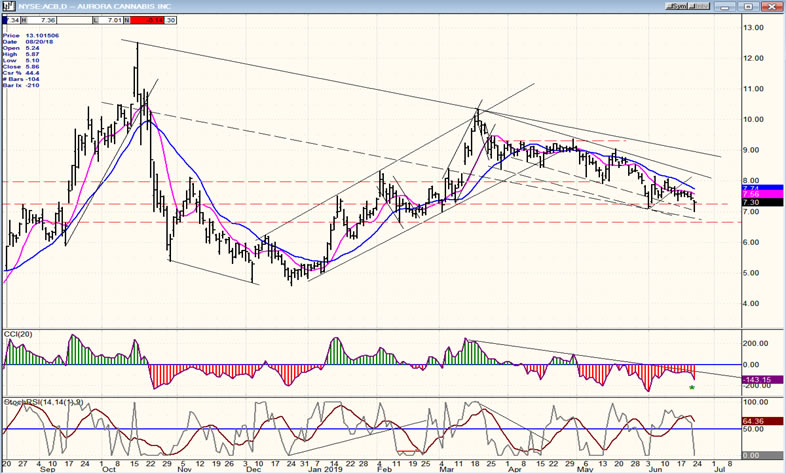Select the Low price field showing 7.01
The height and width of the screenshot is (474, 786).
click(x=116, y=19)
